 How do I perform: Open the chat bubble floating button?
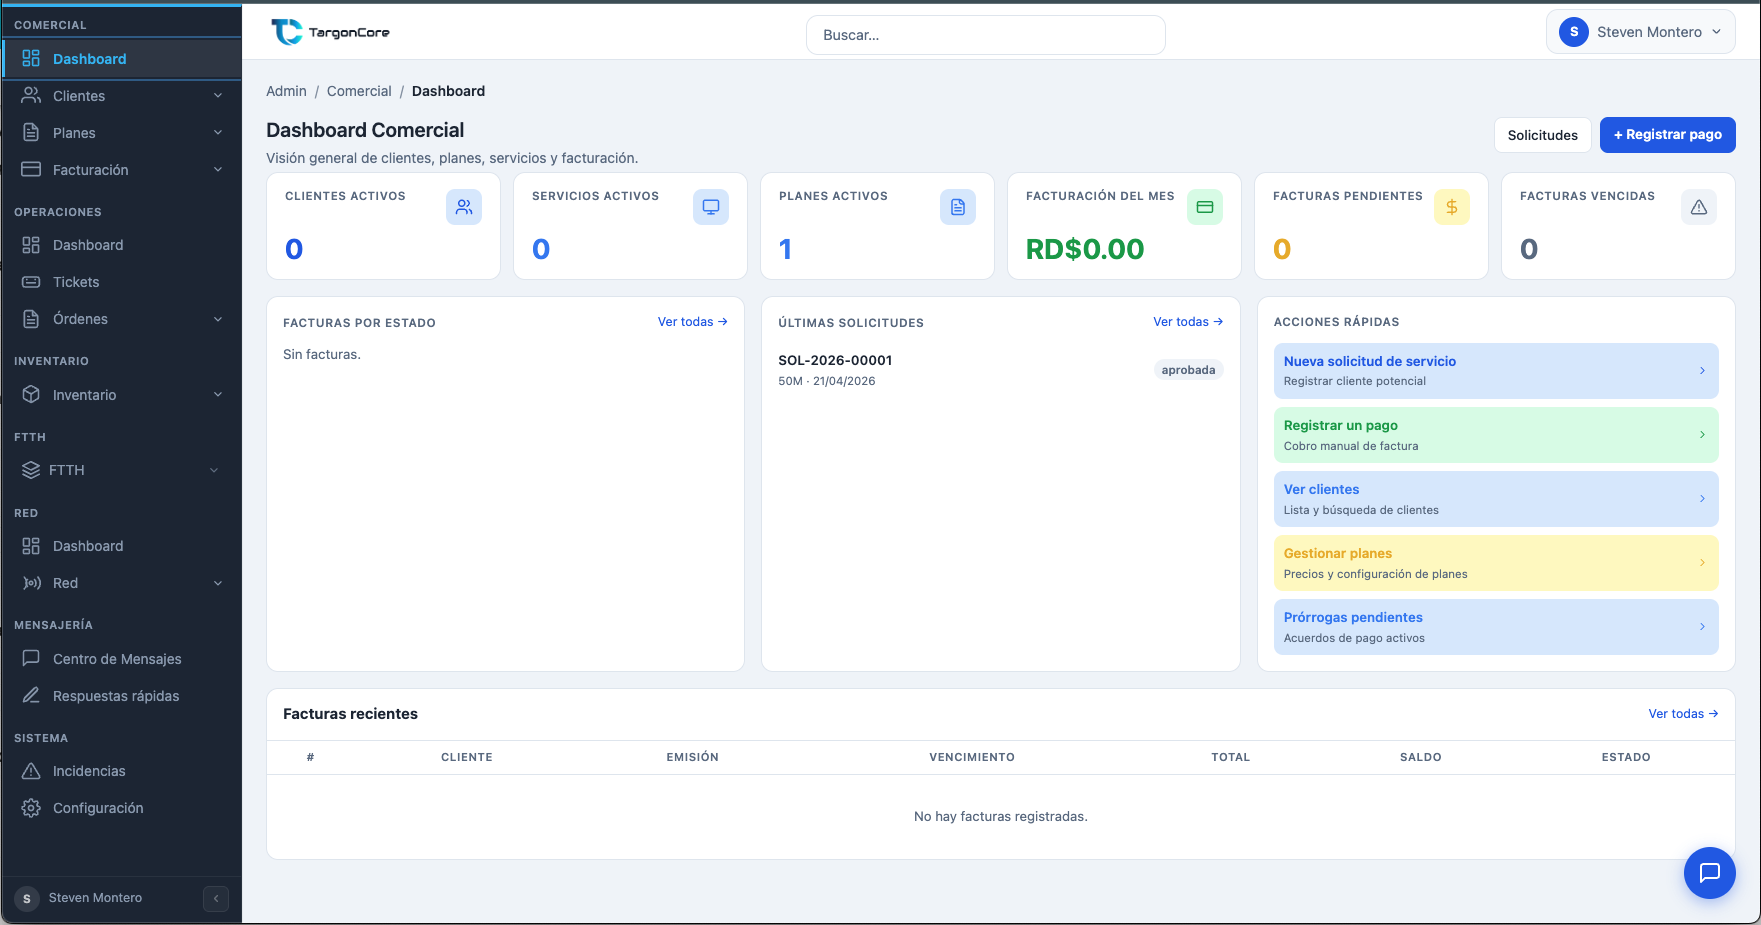click(1709, 872)
